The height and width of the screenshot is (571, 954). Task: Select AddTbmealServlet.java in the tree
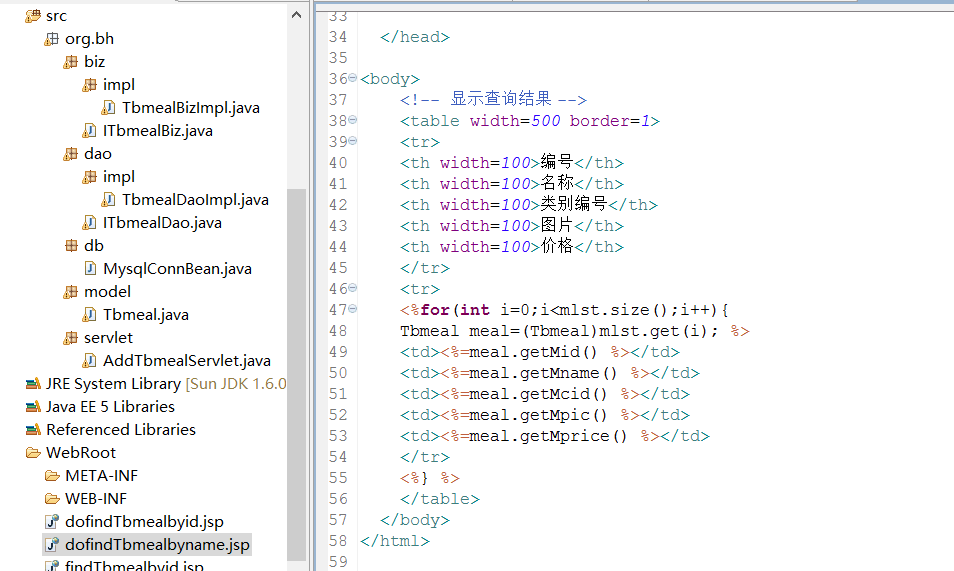pyautogui.click(x=187, y=361)
